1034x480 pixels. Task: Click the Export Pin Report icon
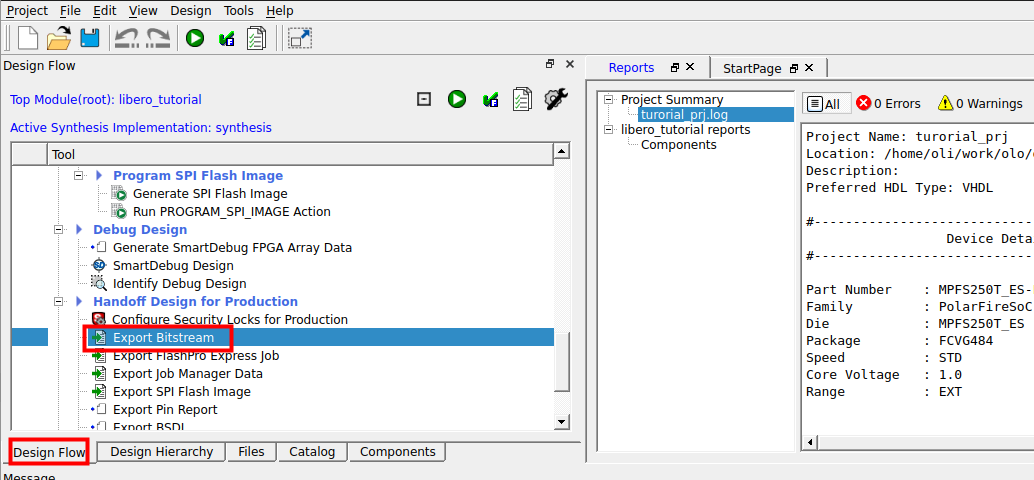101,409
